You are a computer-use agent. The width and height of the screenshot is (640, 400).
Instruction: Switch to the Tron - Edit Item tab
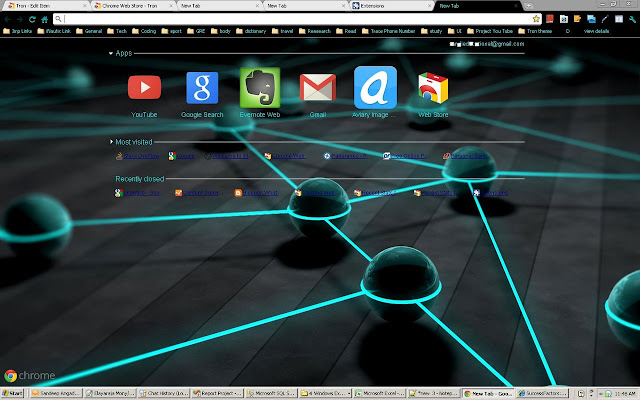[x=45, y=6]
